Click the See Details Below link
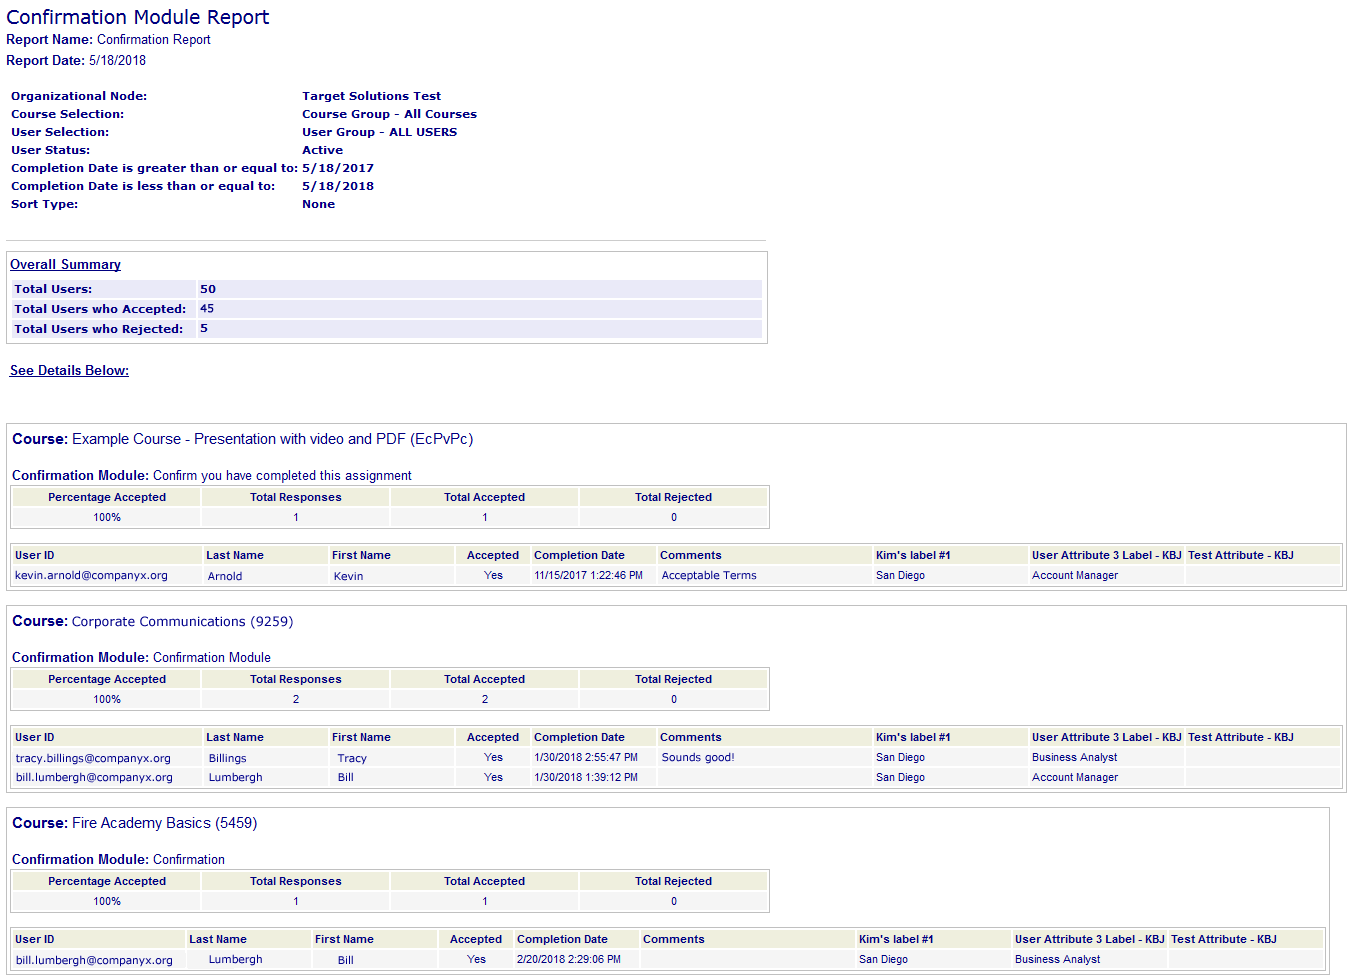 click(69, 371)
